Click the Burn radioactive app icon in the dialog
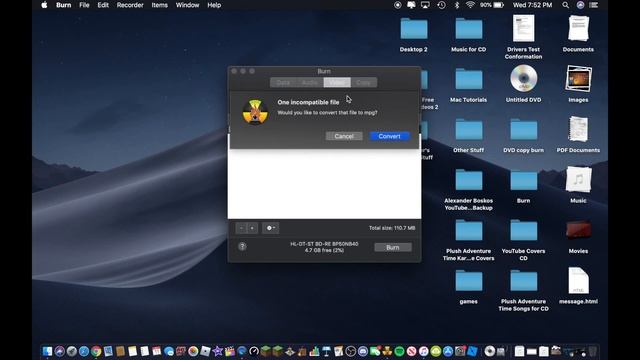The height and width of the screenshot is (360, 640). [x=255, y=112]
